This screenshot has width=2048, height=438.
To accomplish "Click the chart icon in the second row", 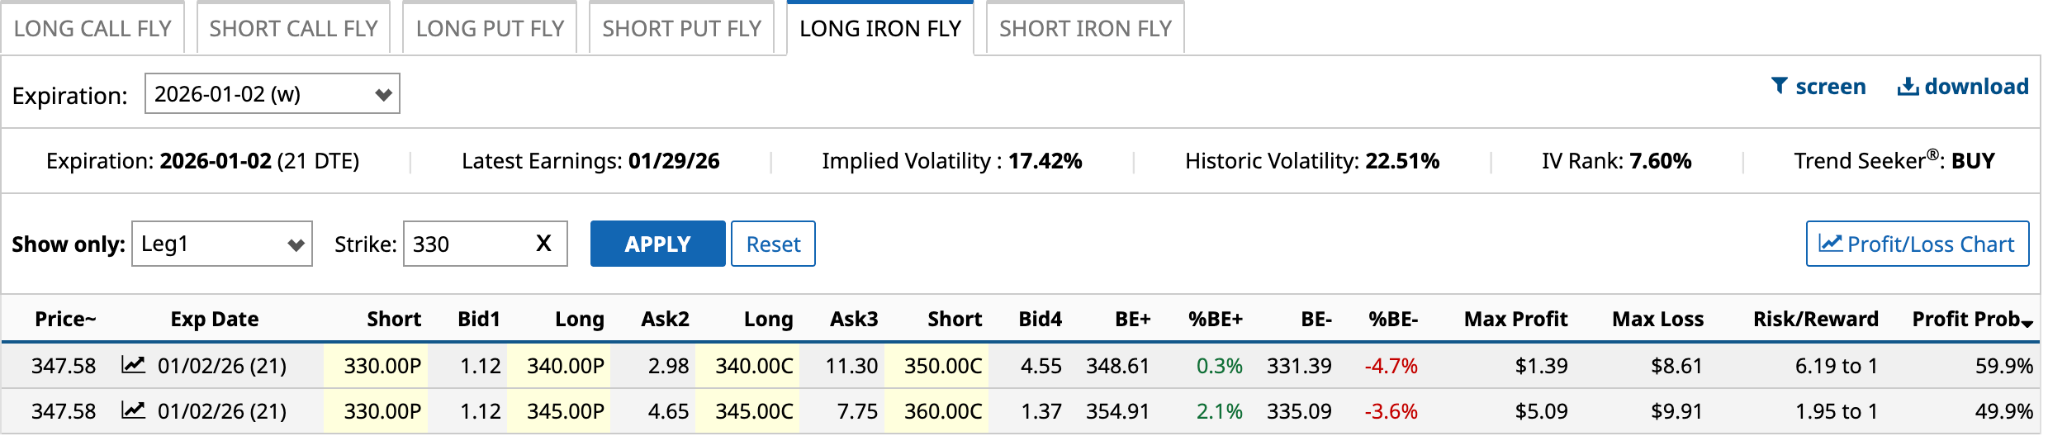I will [x=133, y=410].
